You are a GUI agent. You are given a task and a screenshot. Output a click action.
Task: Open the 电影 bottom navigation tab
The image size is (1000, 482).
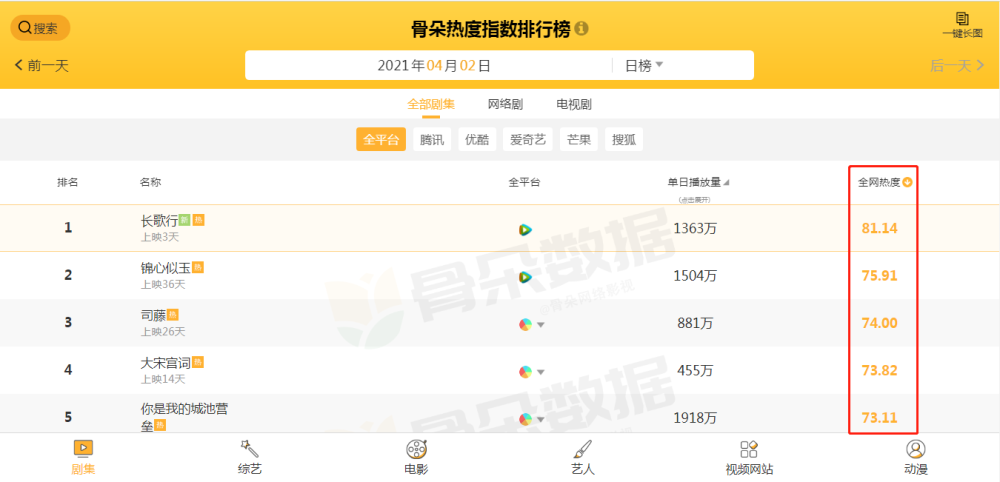pos(416,458)
